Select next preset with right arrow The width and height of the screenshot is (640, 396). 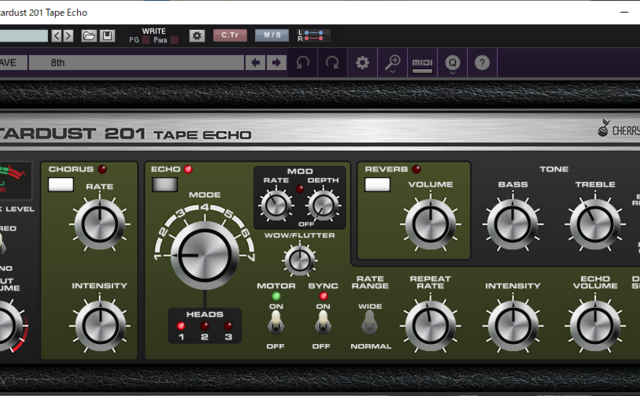(276, 62)
